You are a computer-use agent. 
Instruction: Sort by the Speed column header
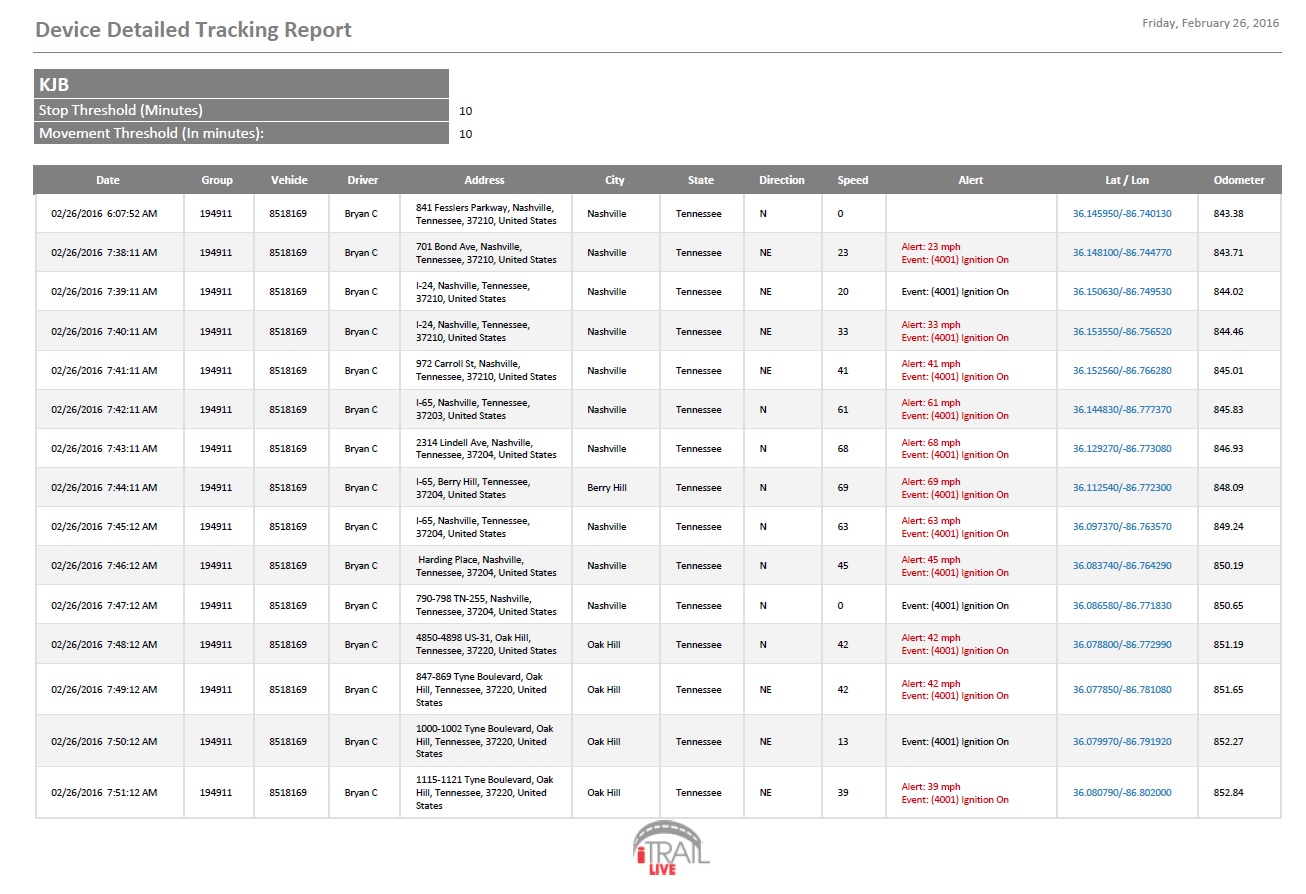(852, 180)
